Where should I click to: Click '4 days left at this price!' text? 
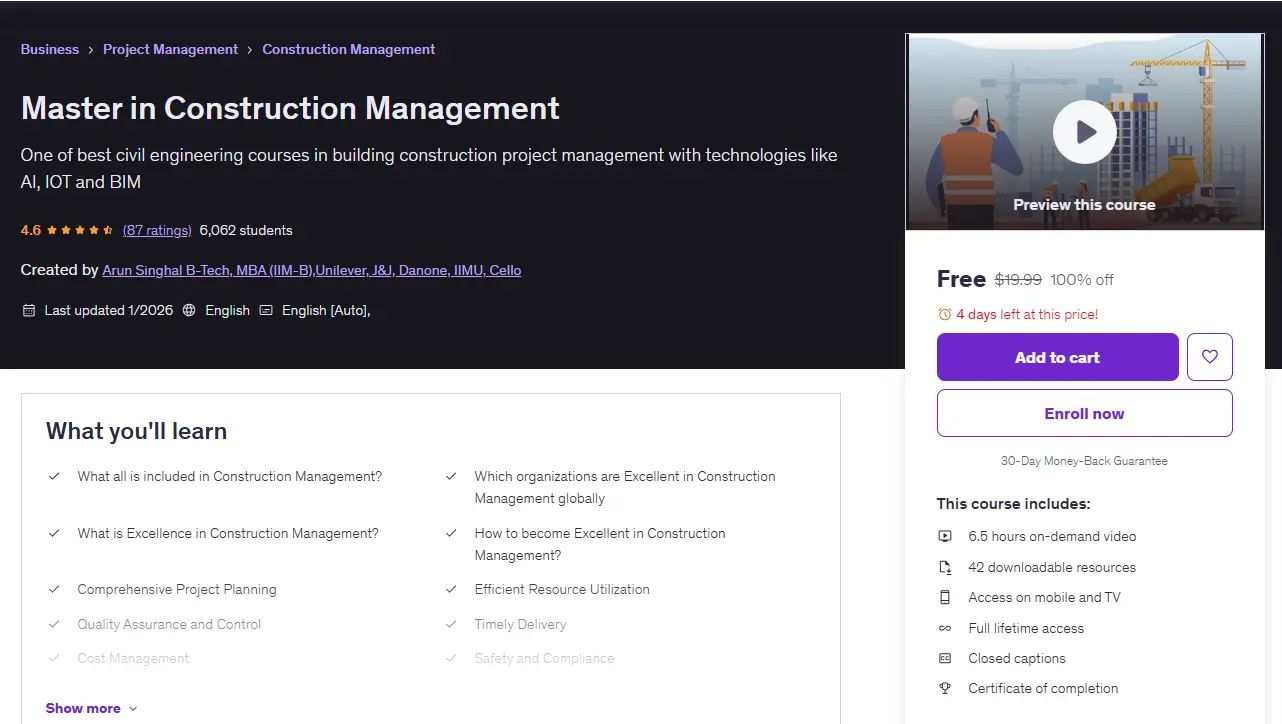(1027, 314)
